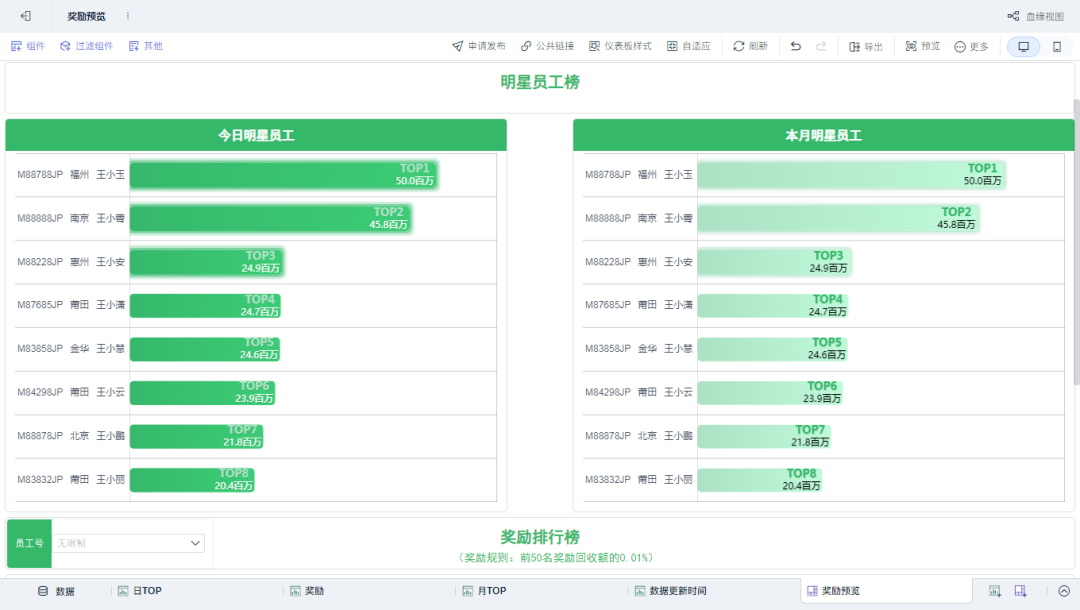Open the 其他 menu
This screenshot has width=1080, height=610.
coord(145,46)
